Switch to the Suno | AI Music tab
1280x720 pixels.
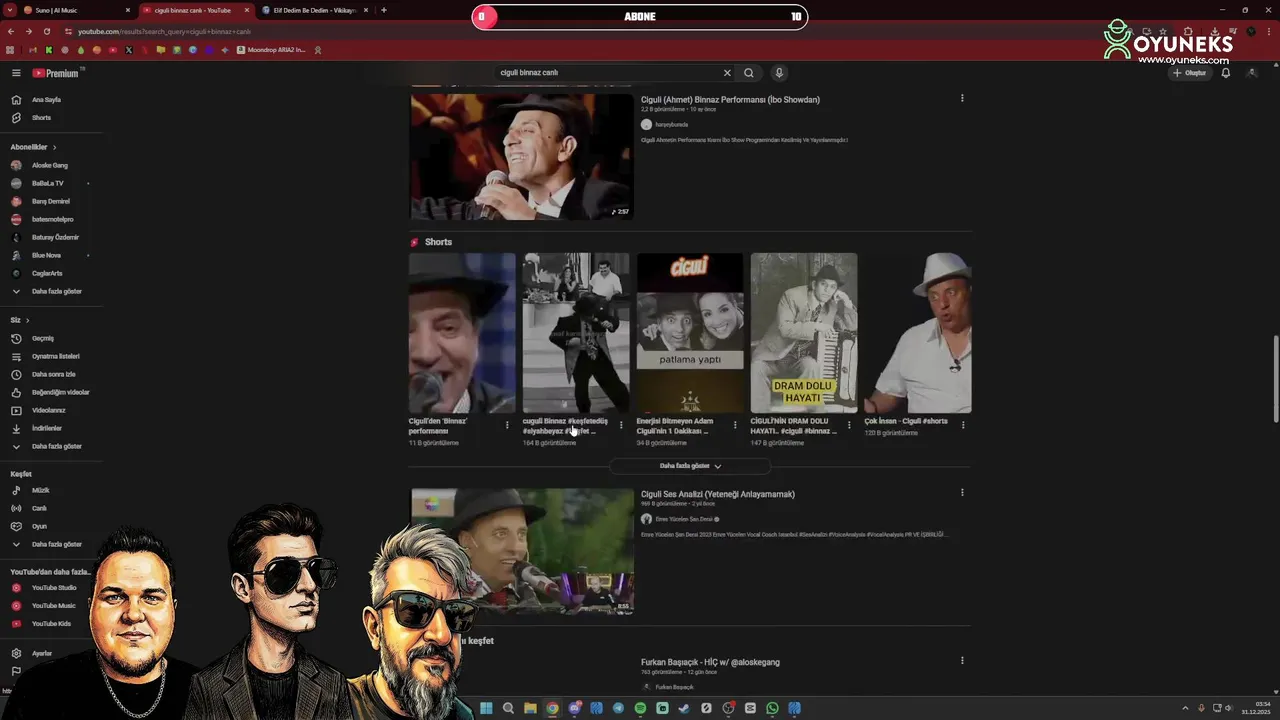point(77,10)
